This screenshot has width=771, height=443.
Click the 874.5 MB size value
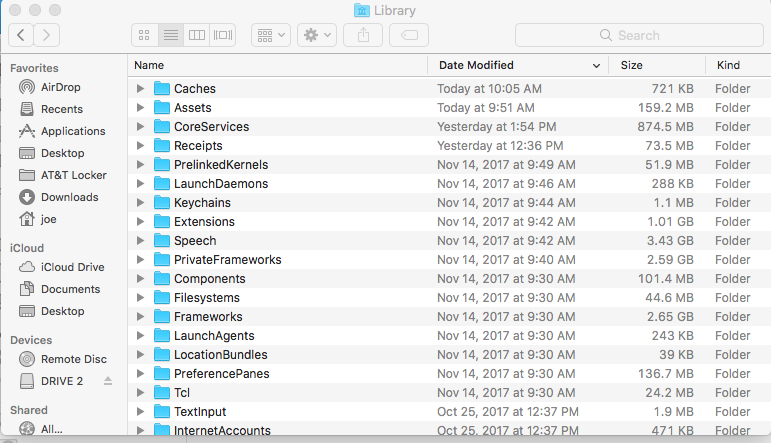click(665, 127)
